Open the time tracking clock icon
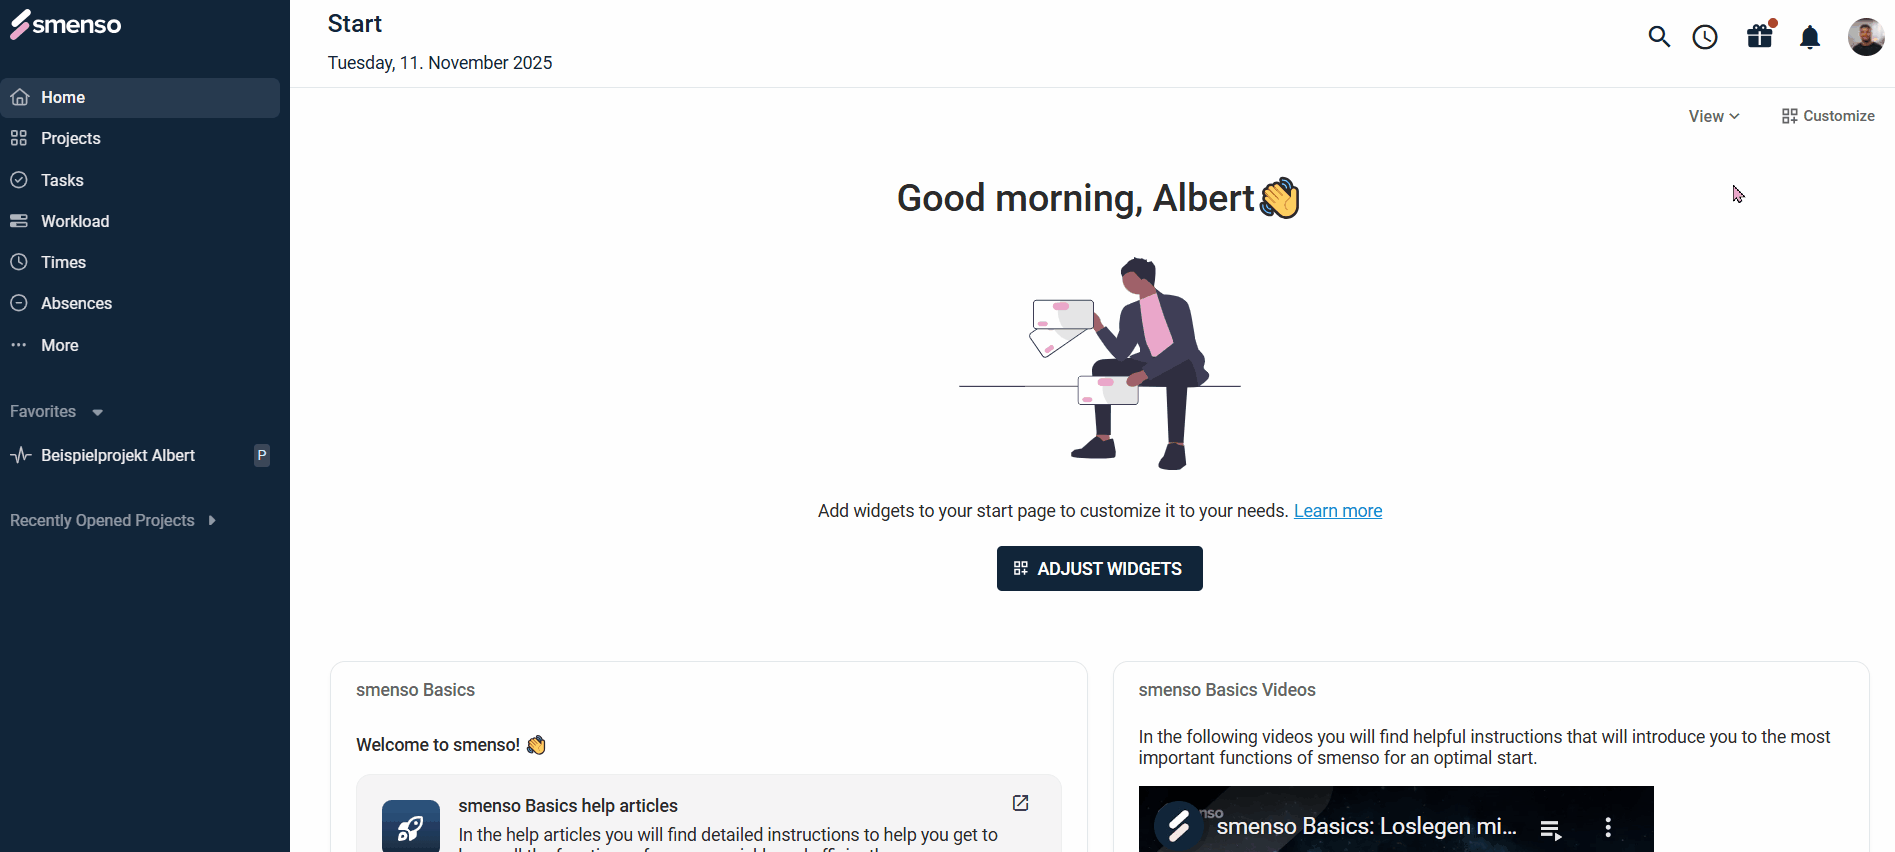Screen dimensions: 1895x852 pyautogui.click(x=1705, y=37)
